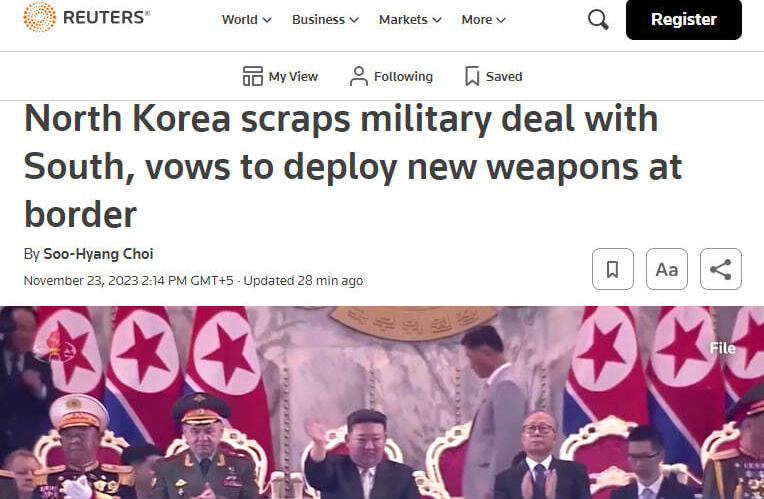Click the article's parade photo
The height and width of the screenshot is (499, 764).
(x=382, y=403)
